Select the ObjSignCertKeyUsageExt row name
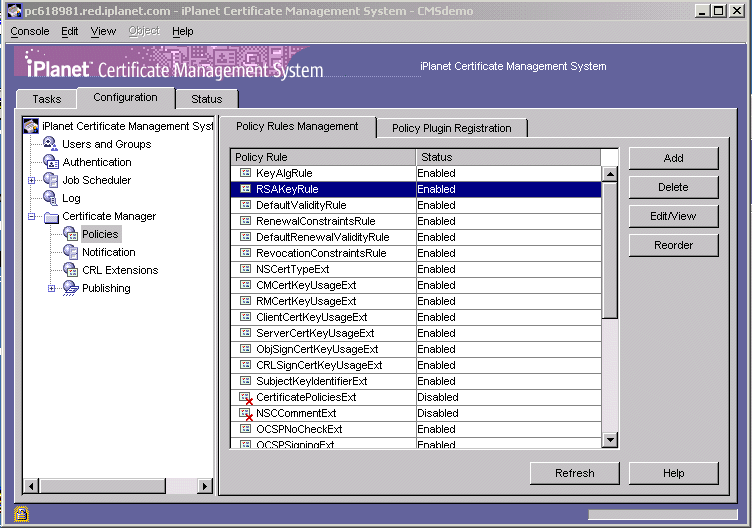 tap(317, 349)
